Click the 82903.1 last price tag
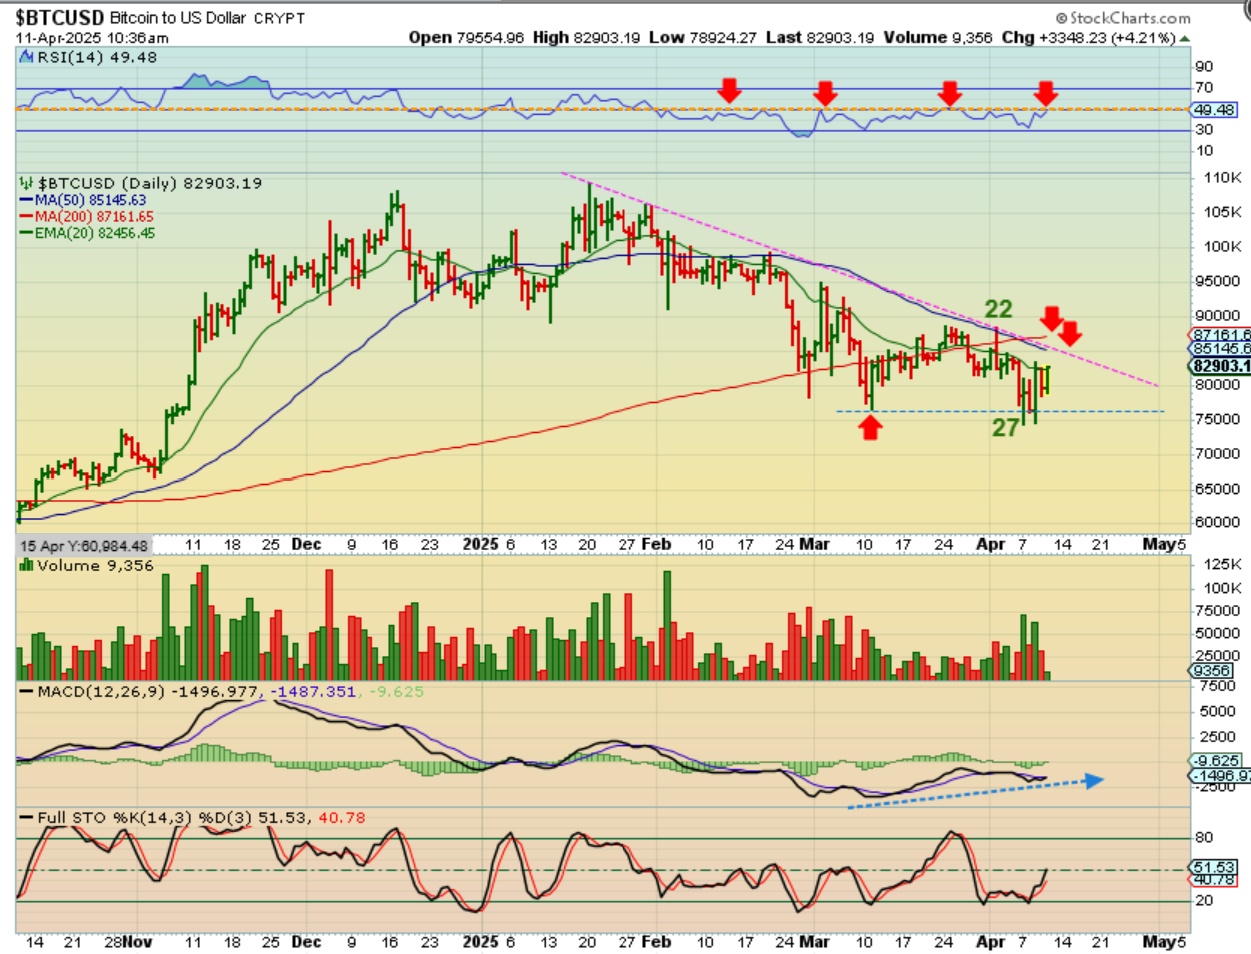Image resolution: width=1251 pixels, height=954 pixels. coord(1220,366)
